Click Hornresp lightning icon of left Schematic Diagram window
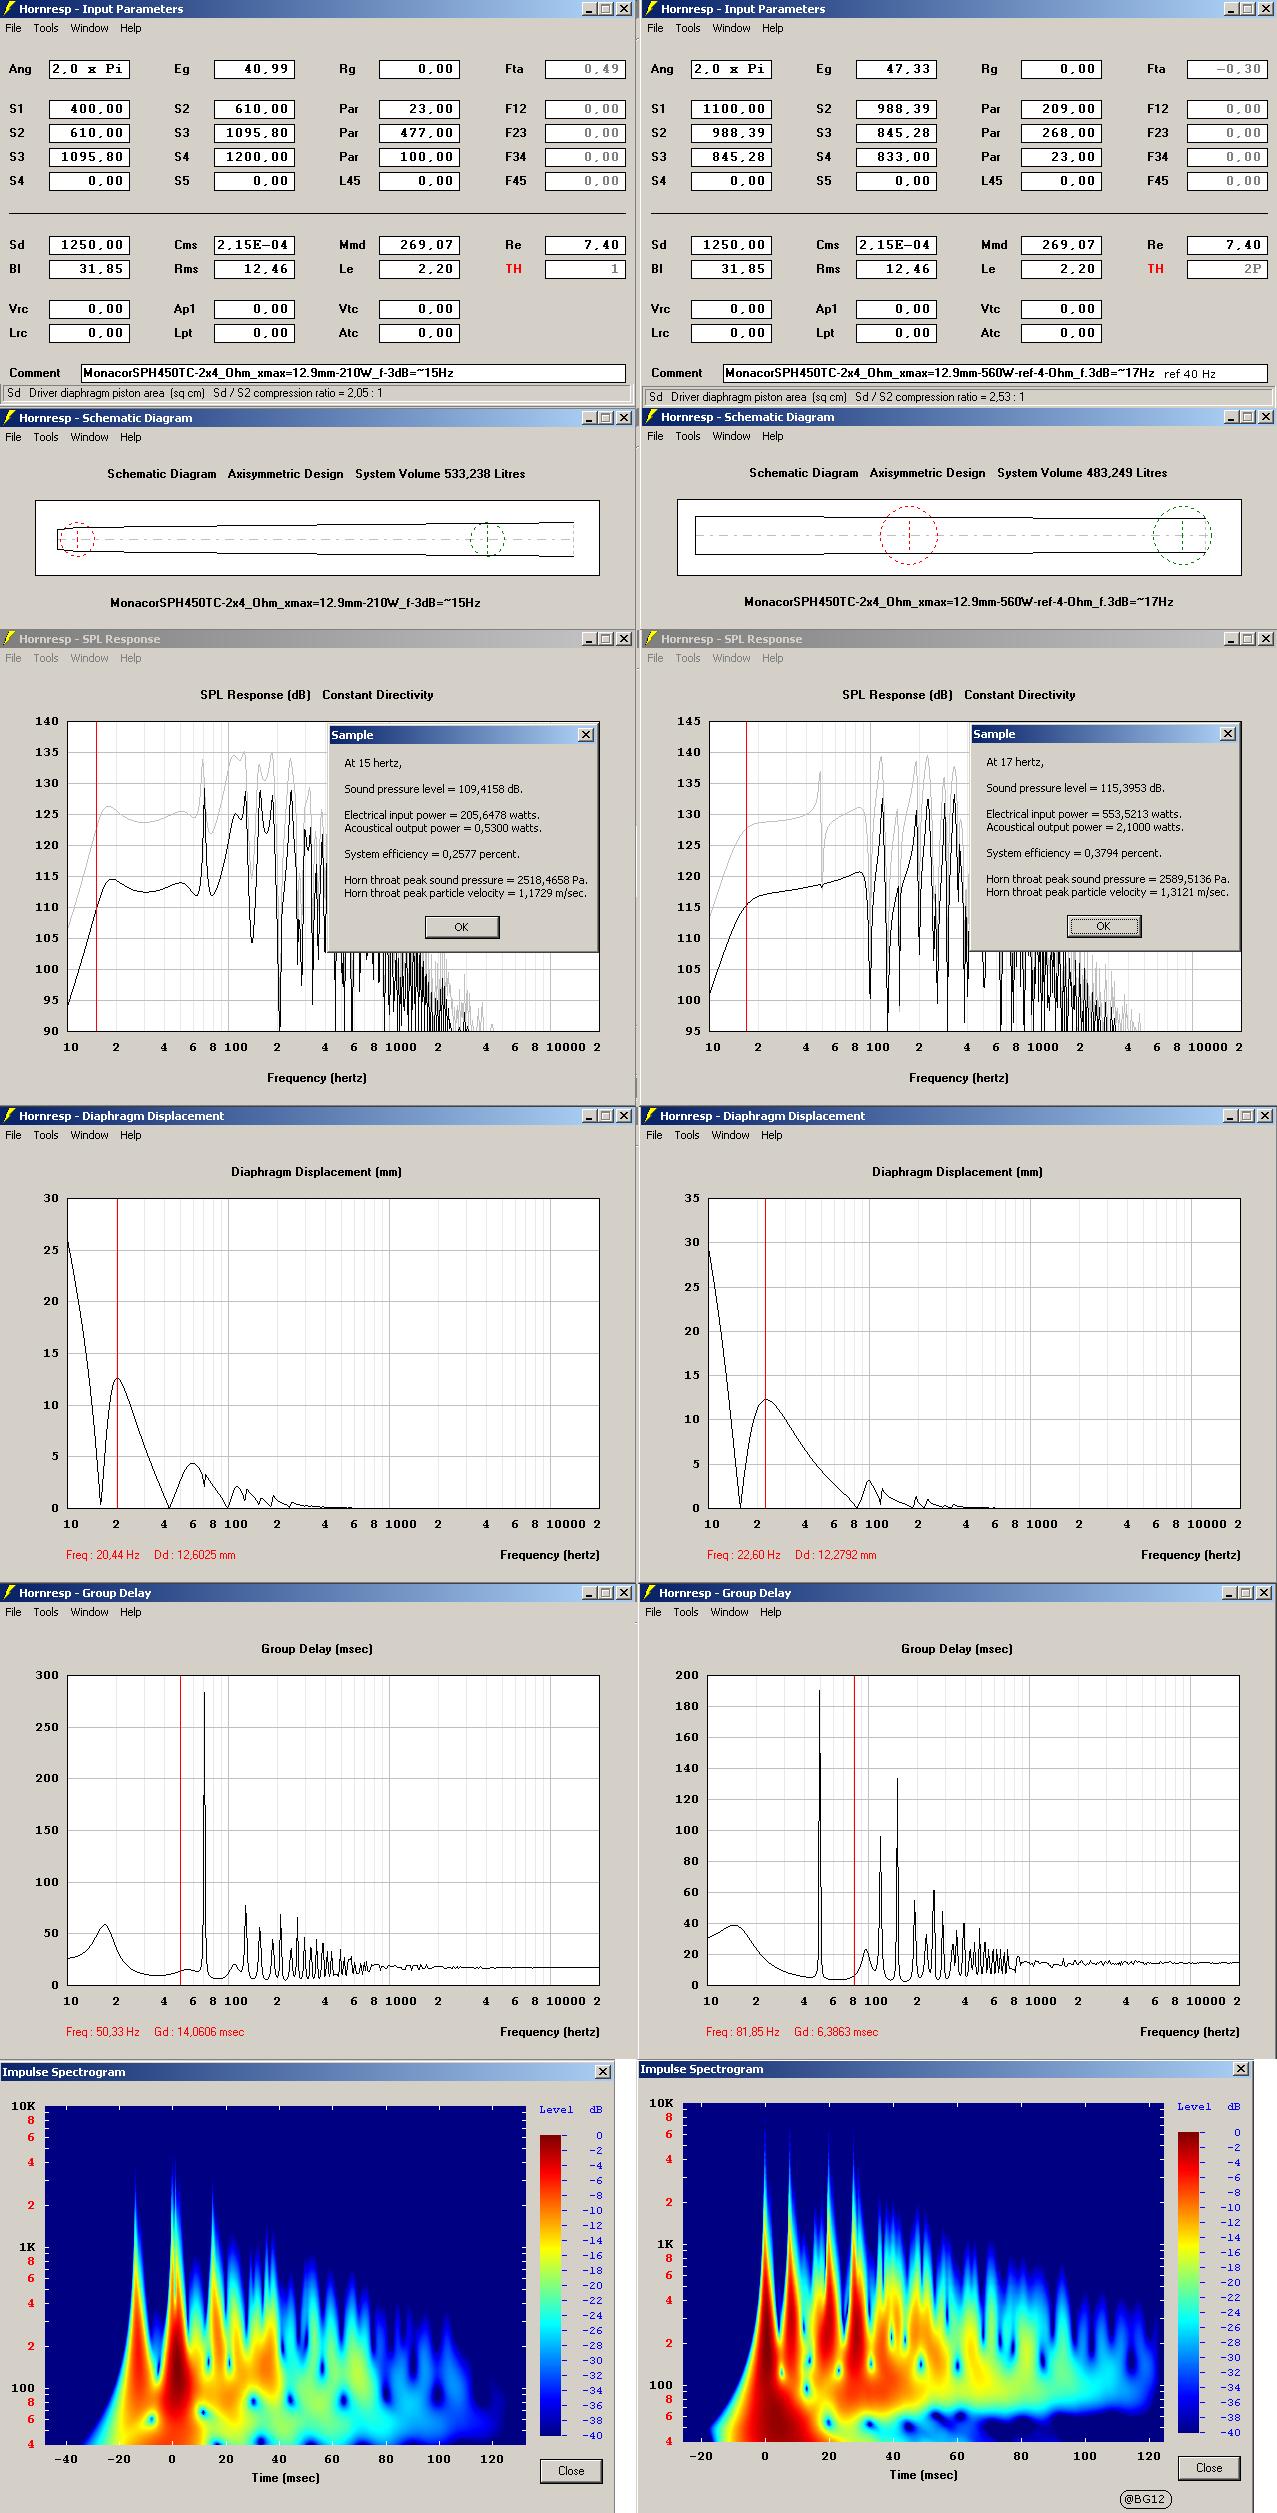1277x2513 pixels. [9, 418]
